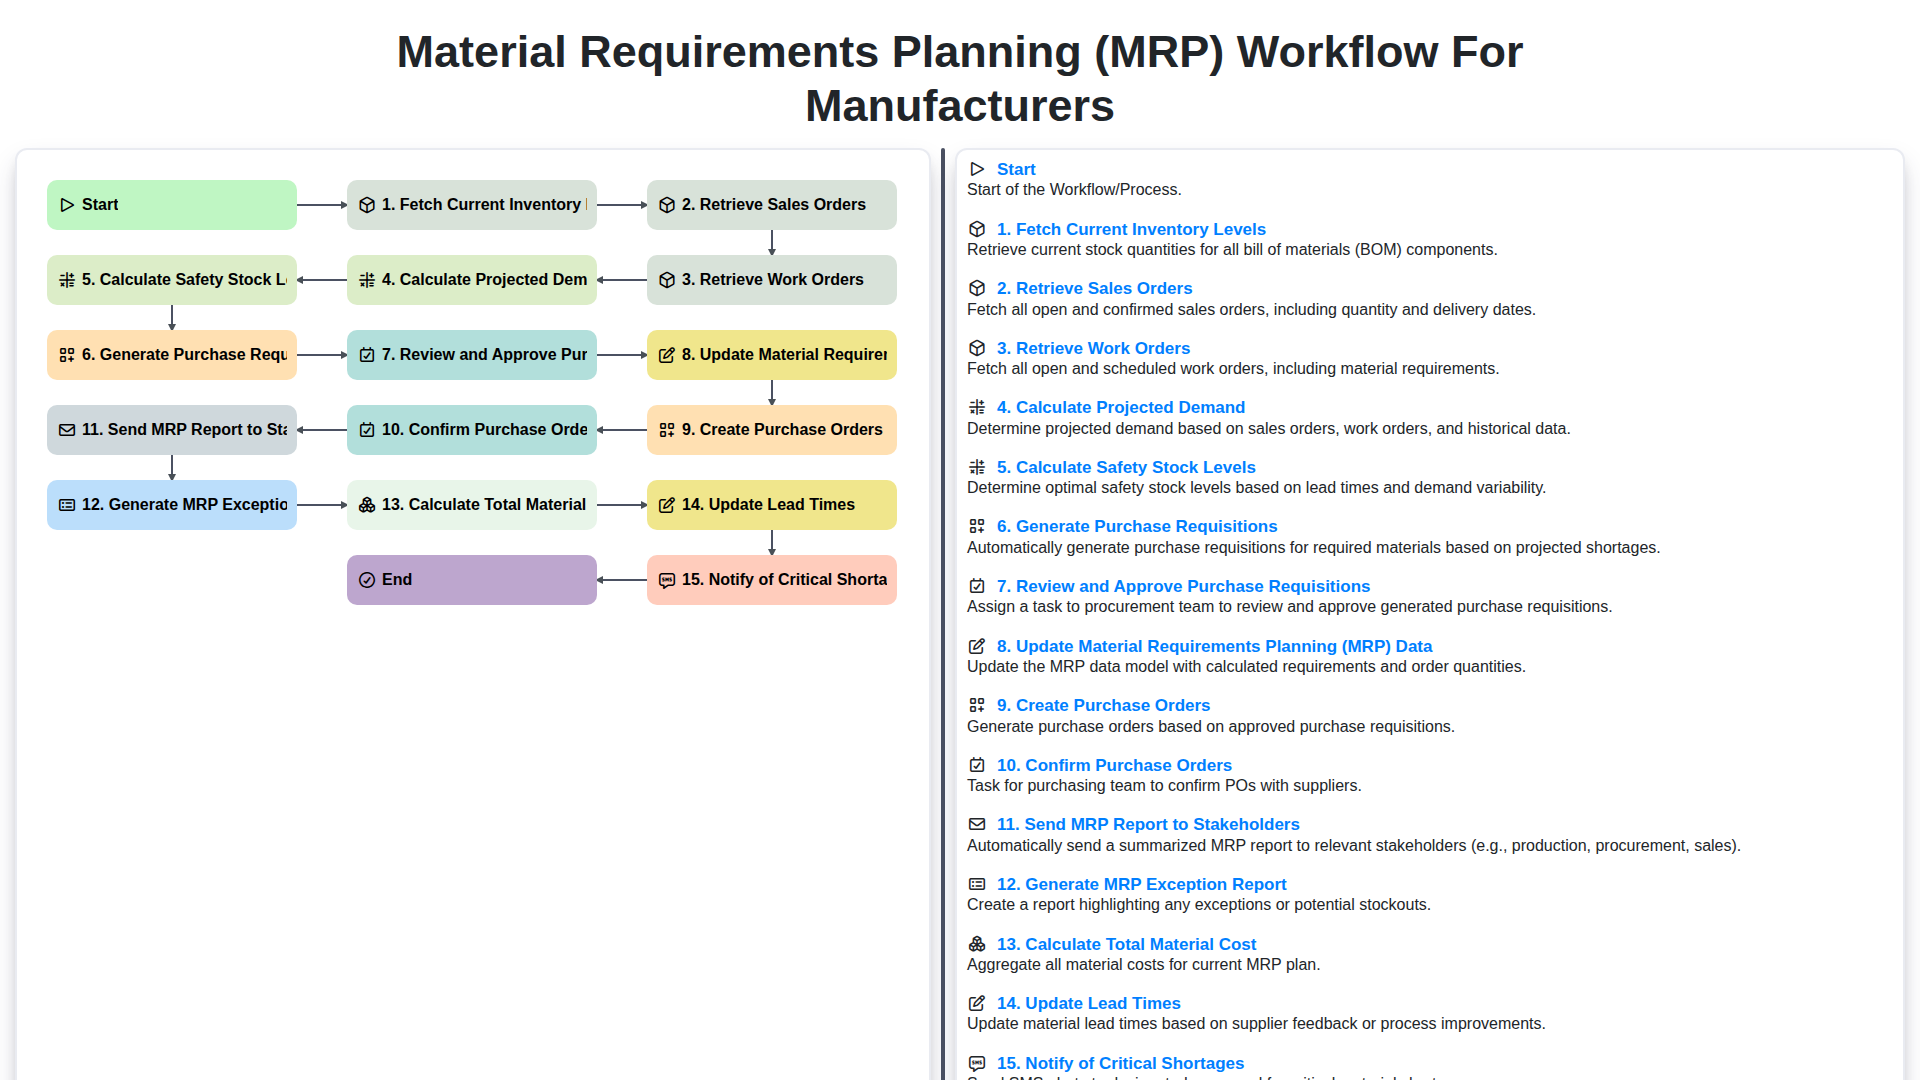1920x1080 pixels.
Task: Click the report icon on Generate MRP Exception Report node
Action: (66, 504)
